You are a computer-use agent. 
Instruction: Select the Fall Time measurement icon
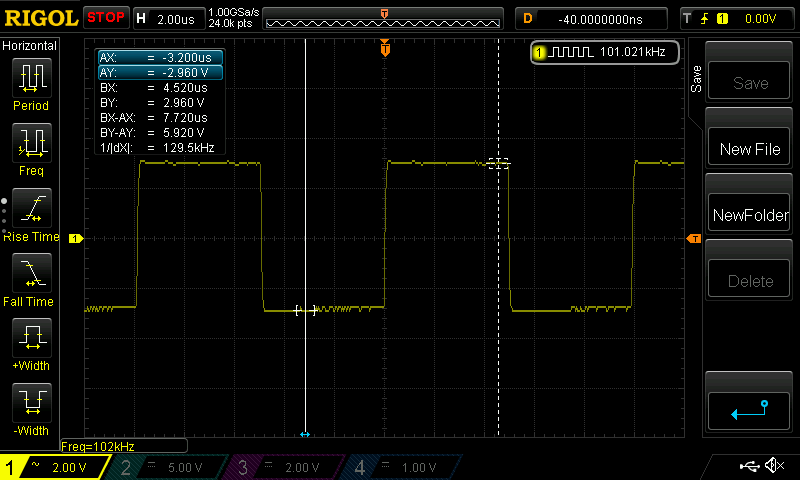click(31, 273)
